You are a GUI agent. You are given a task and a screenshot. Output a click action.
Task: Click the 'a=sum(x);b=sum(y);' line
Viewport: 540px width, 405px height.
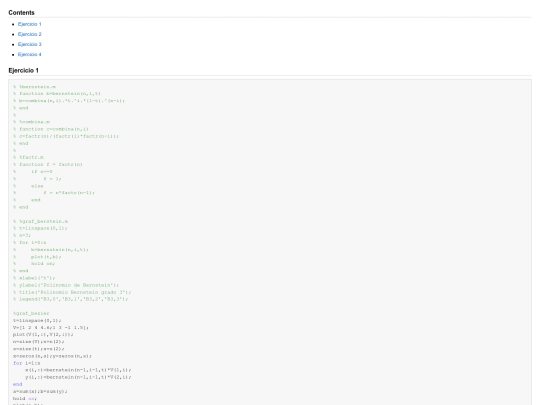point(40,391)
